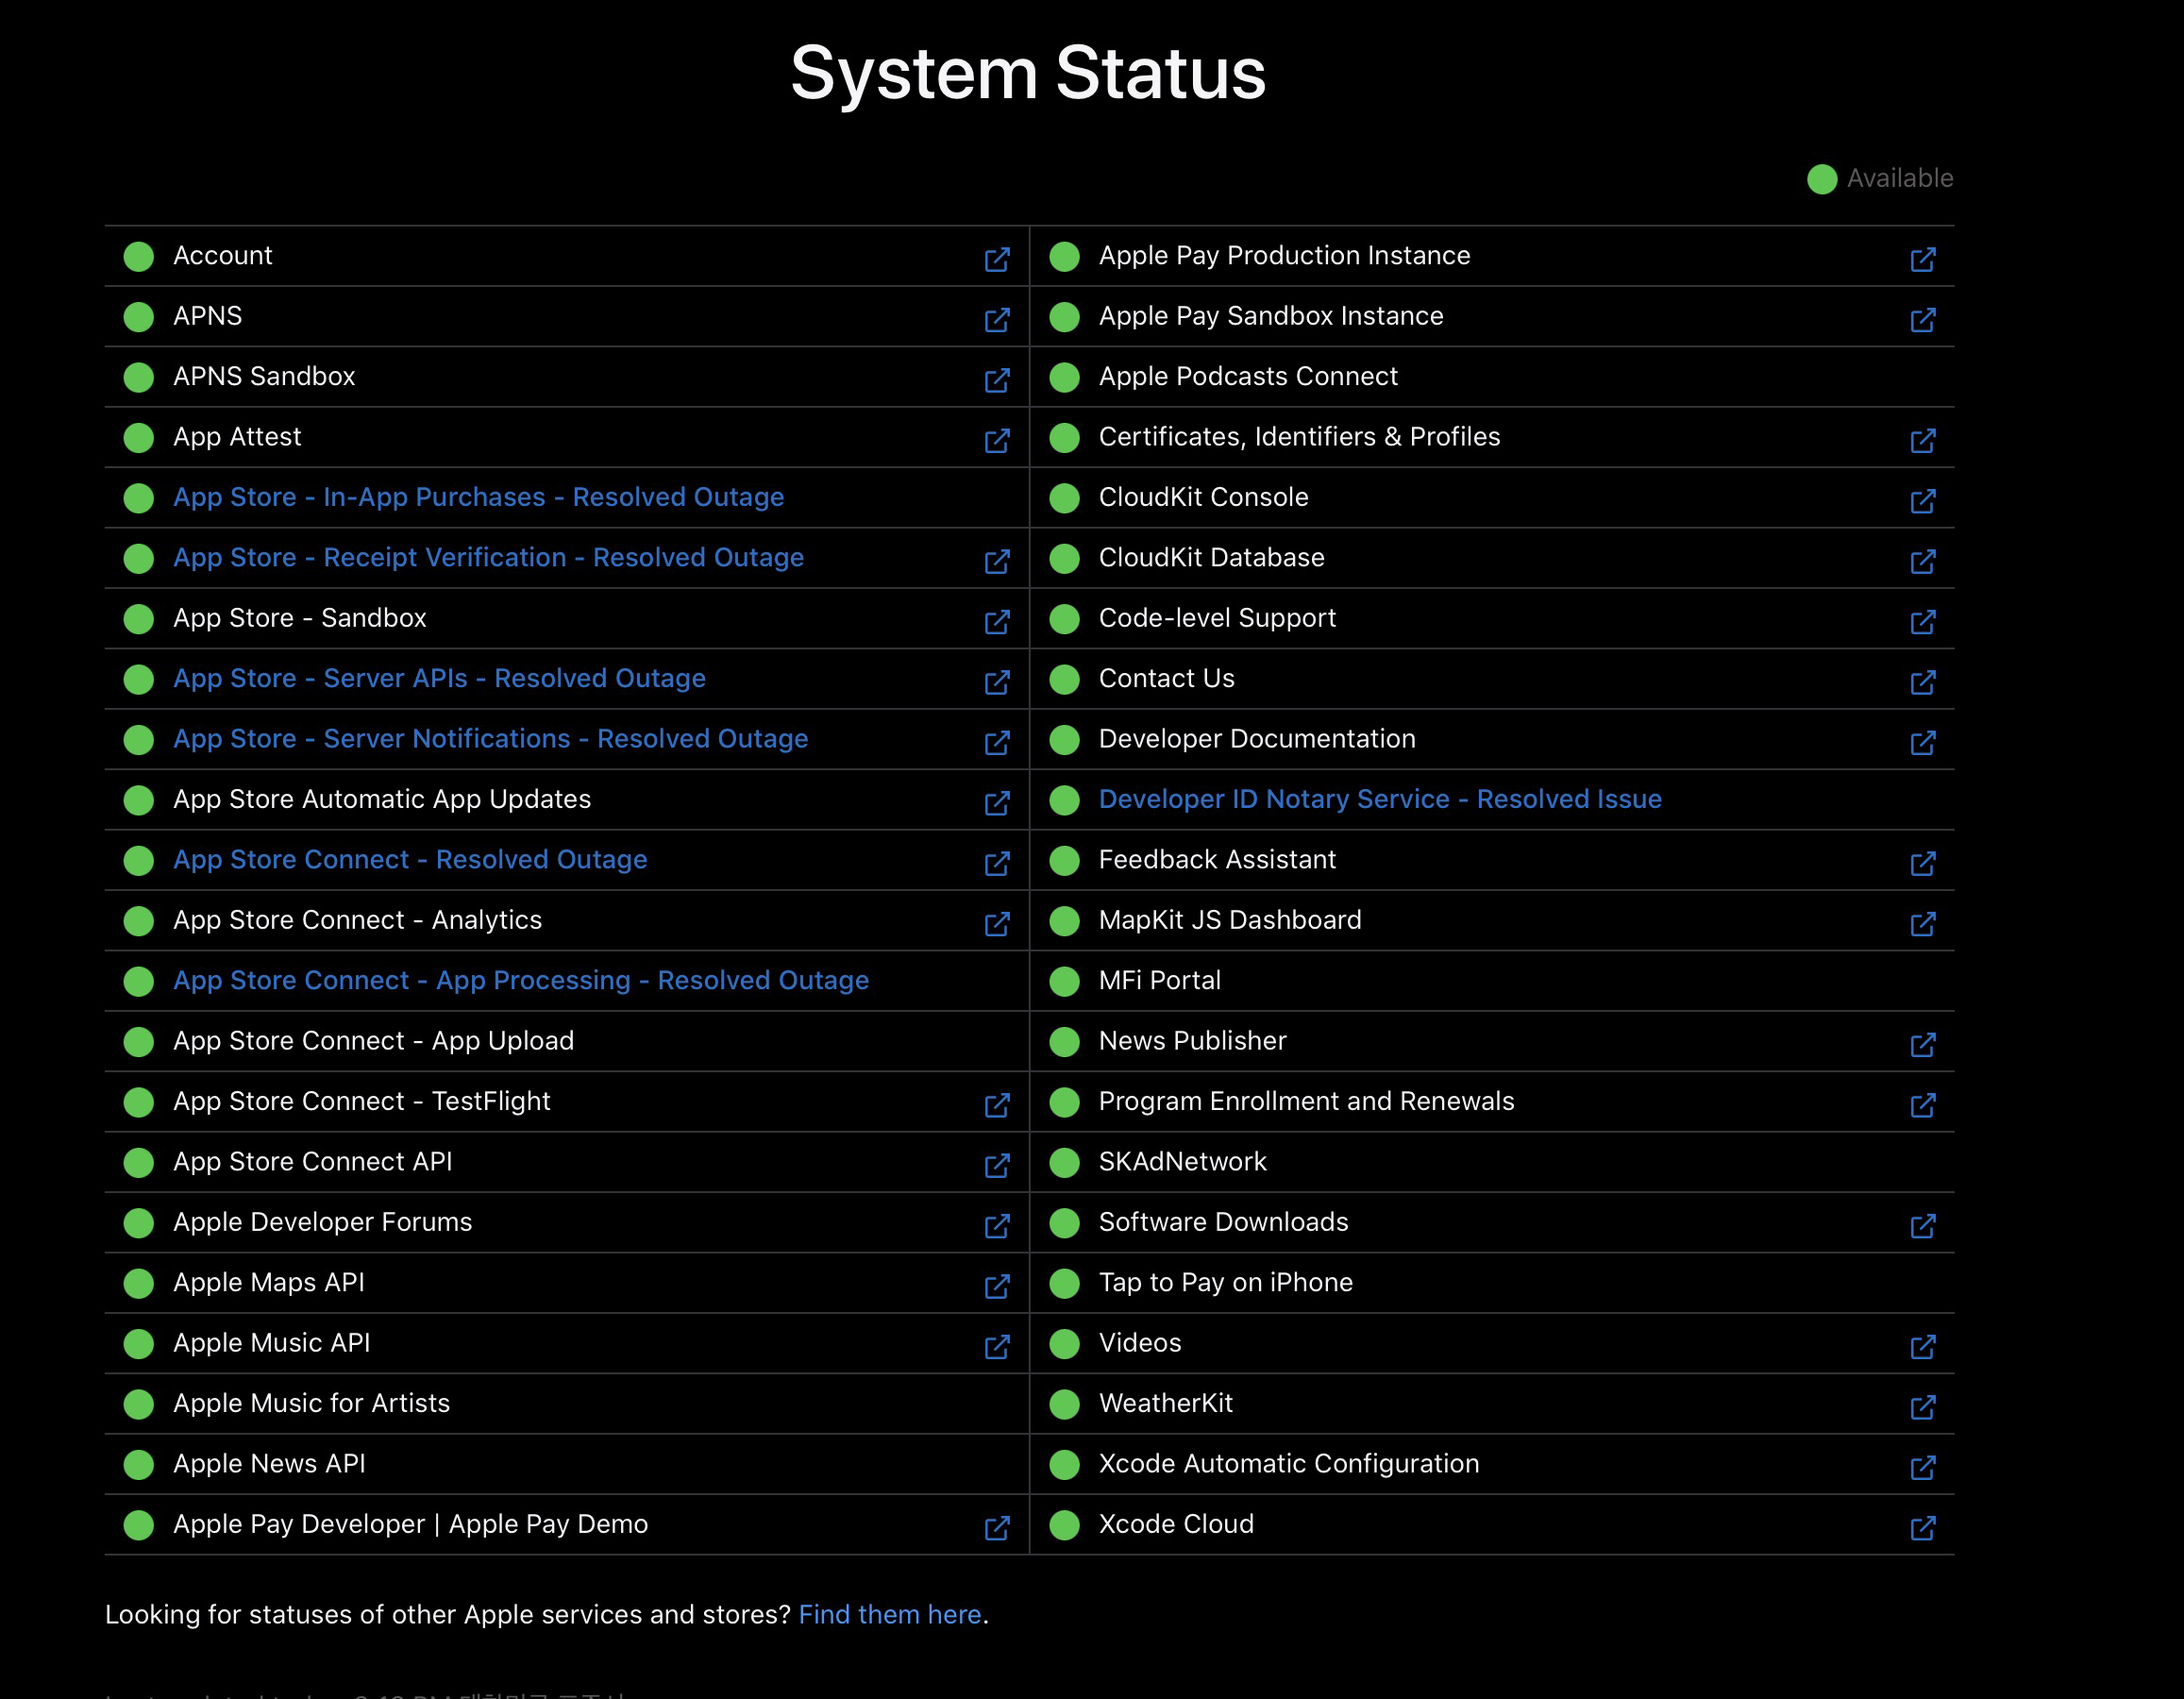
Task: Click the green Available legend indicator
Action: click(x=1821, y=179)
